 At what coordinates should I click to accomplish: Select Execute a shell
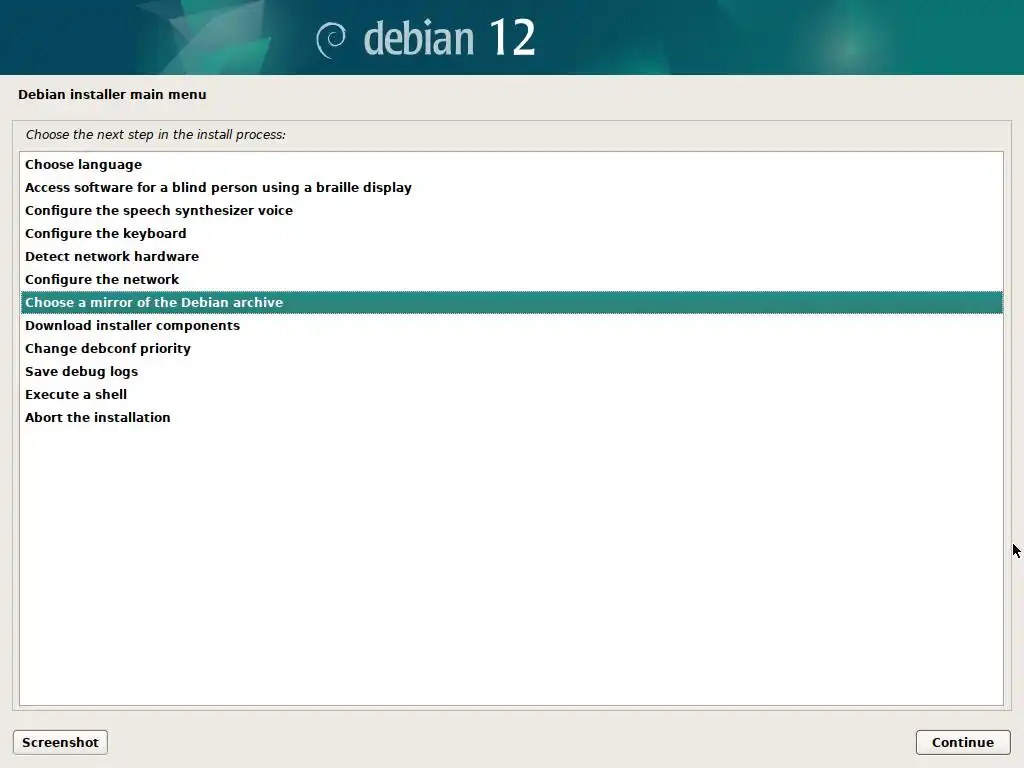[x=511, y=394]
